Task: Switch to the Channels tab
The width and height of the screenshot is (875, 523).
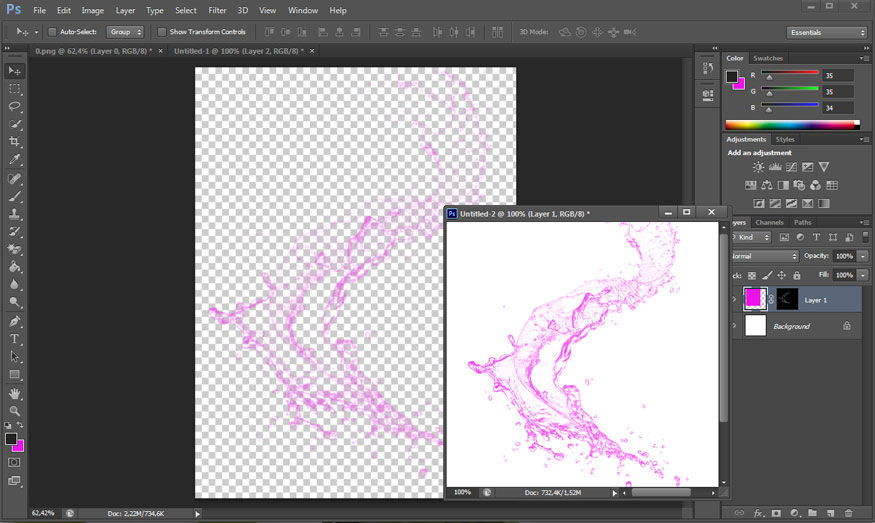Action: 769,222
